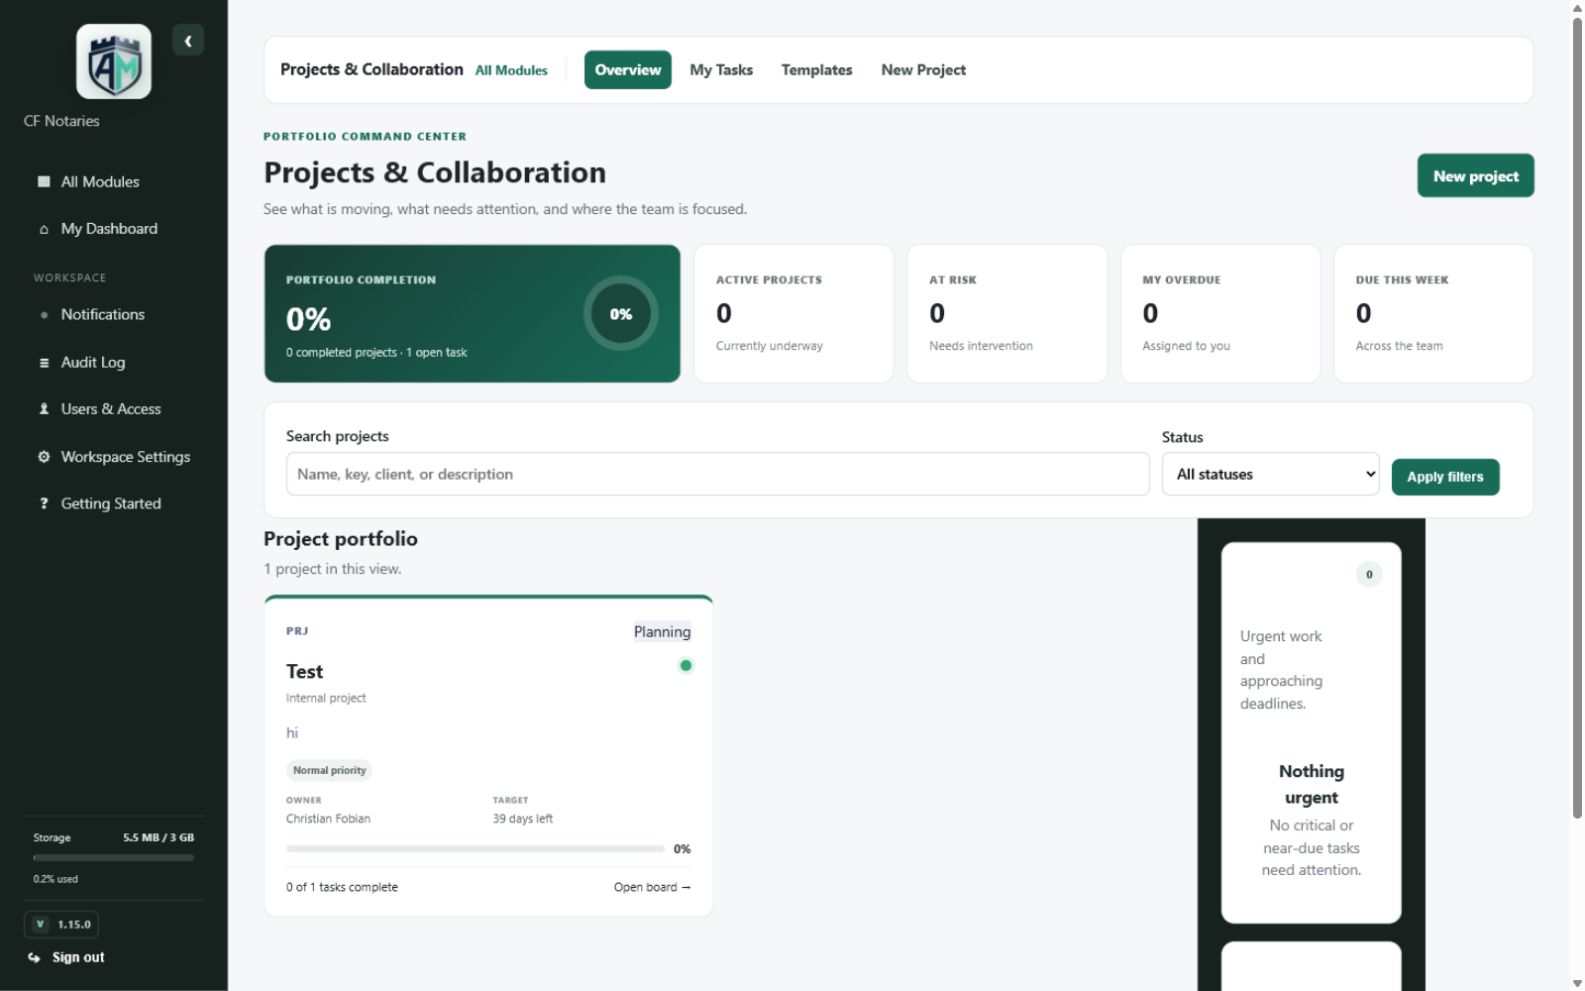Switch to the My Tasks tab
Viewport: 1585px width, 991px height.
tap(721, 70)
